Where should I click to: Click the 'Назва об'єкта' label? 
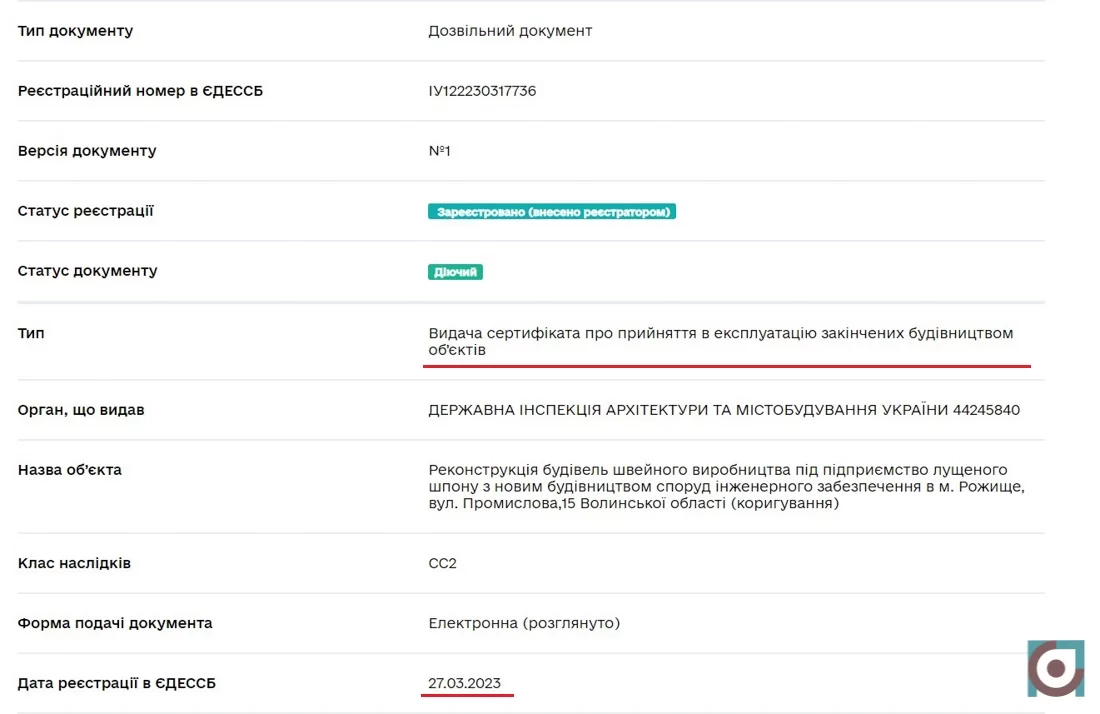[x=70, y=470]
